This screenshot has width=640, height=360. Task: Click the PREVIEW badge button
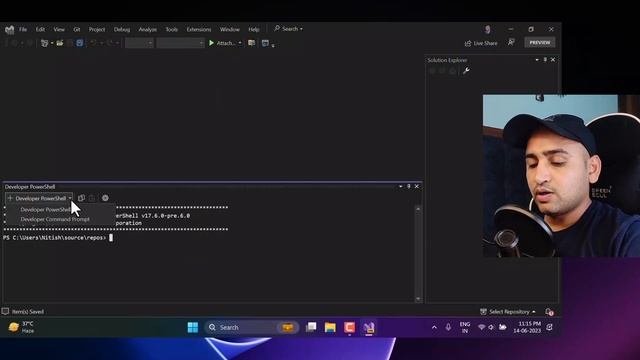tap(540, 42)
